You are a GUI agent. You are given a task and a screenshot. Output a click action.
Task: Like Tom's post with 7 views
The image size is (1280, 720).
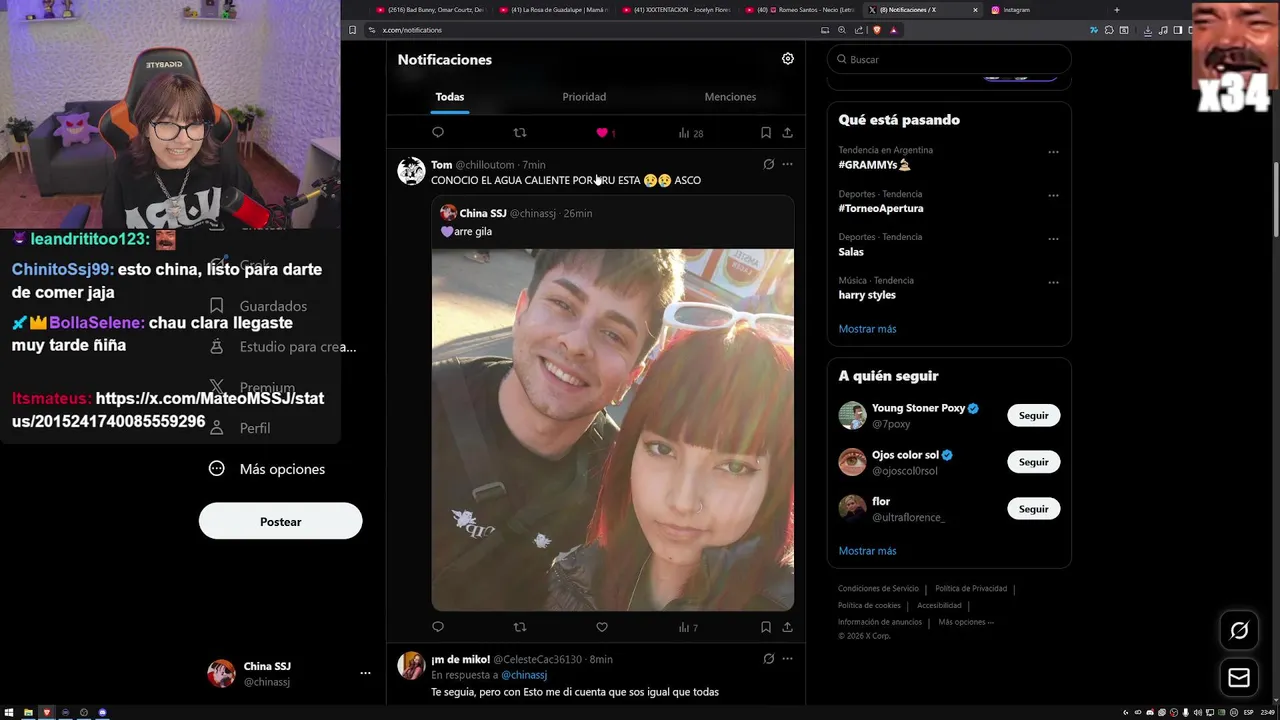(602, 627)
